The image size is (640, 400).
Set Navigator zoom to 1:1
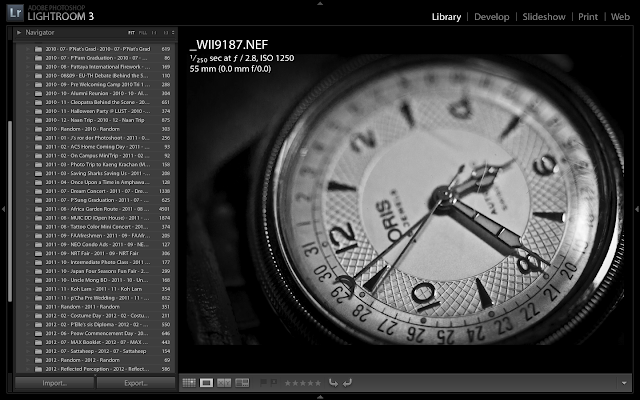pos(154,33)
